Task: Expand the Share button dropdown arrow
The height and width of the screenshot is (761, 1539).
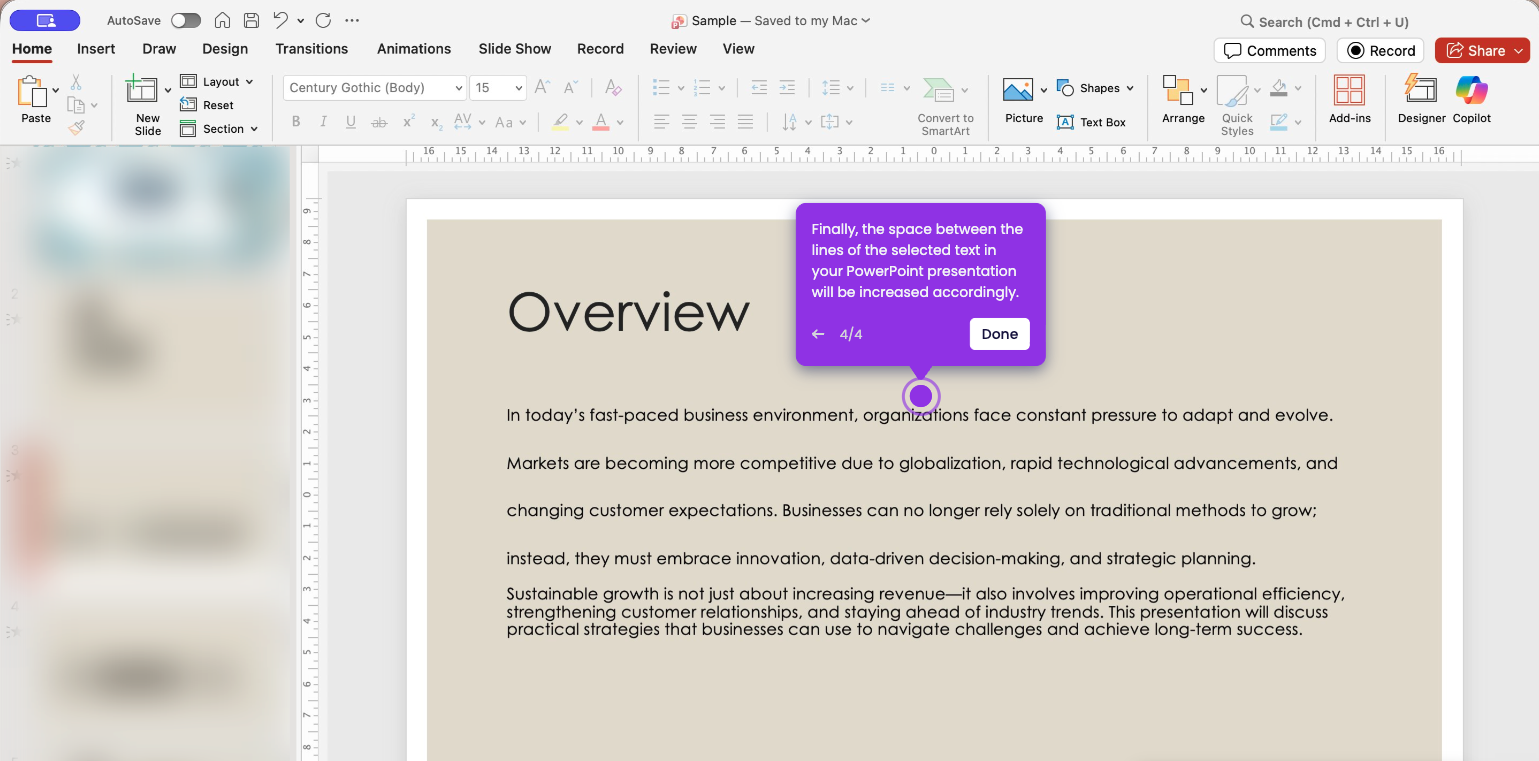Action: click(1520, 51)
